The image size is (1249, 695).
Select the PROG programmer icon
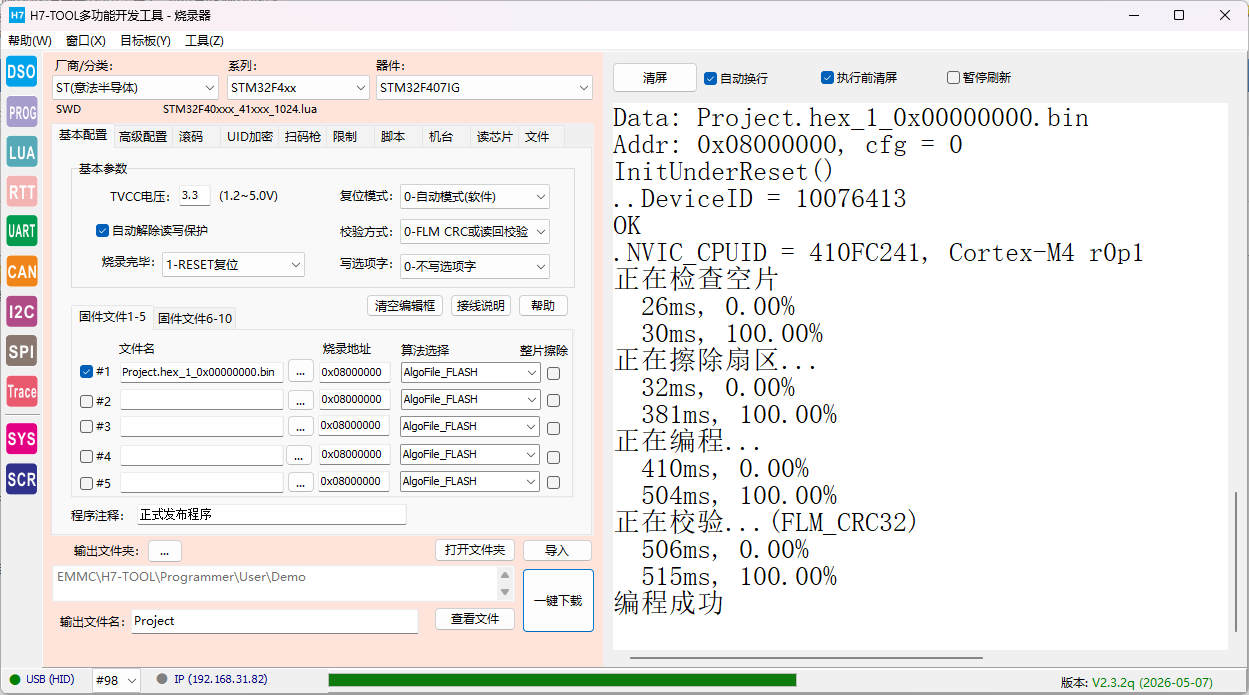(22, 113)
